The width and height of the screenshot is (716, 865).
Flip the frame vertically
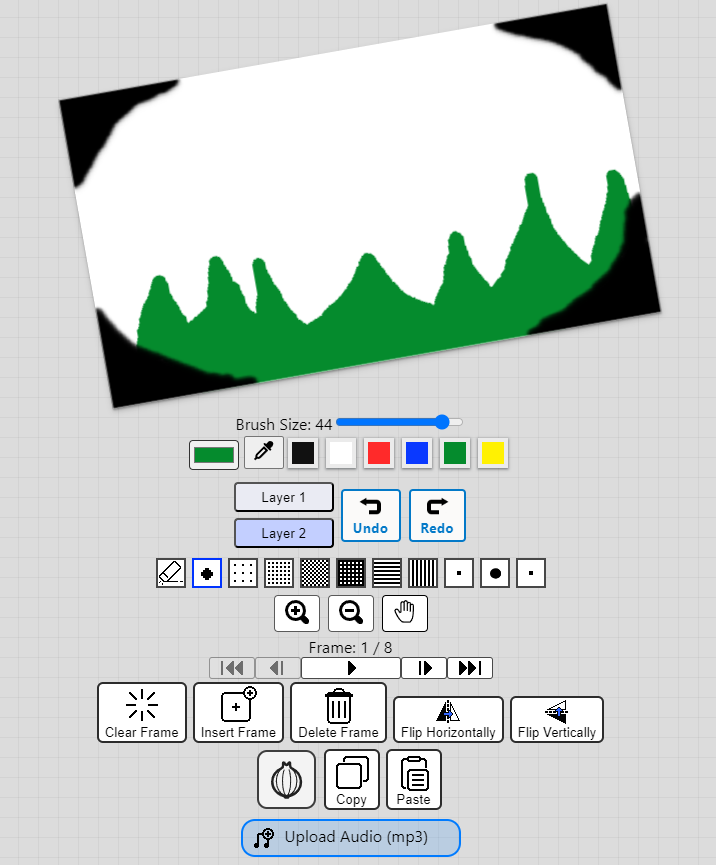(x=557, y=719)
